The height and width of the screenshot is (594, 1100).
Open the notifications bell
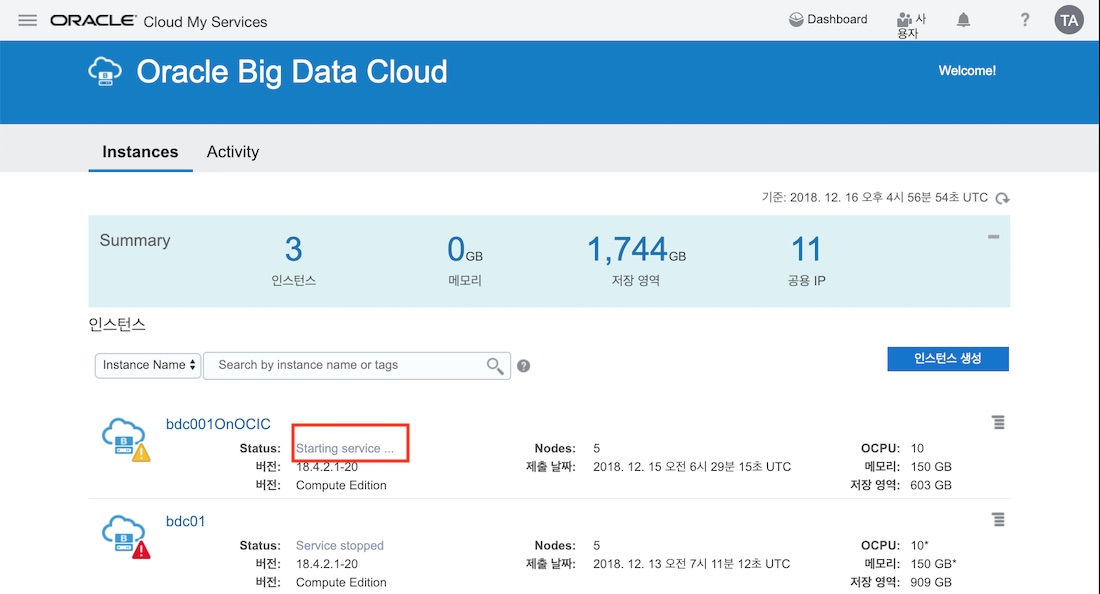pos(964,20)
